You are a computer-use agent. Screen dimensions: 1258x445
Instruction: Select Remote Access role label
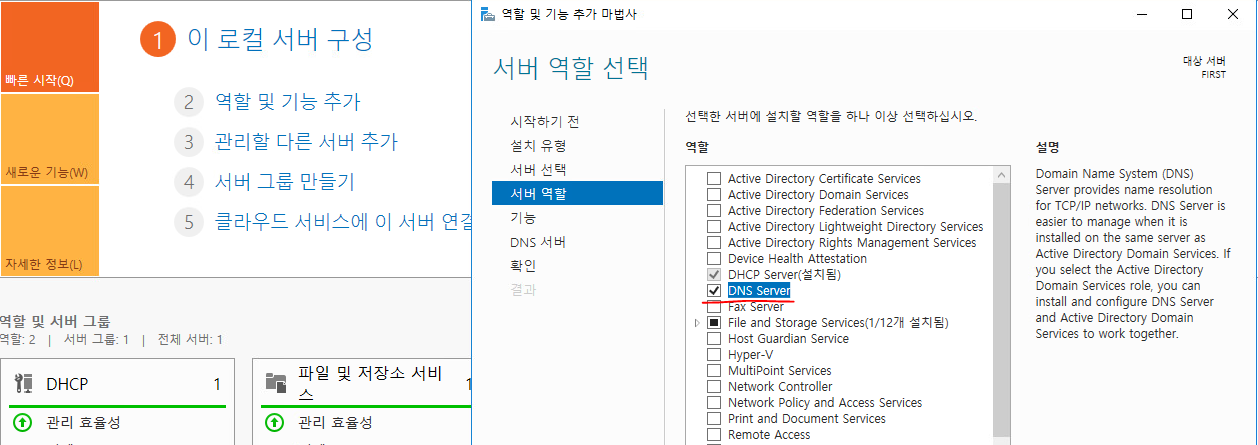tap(769, 435)
